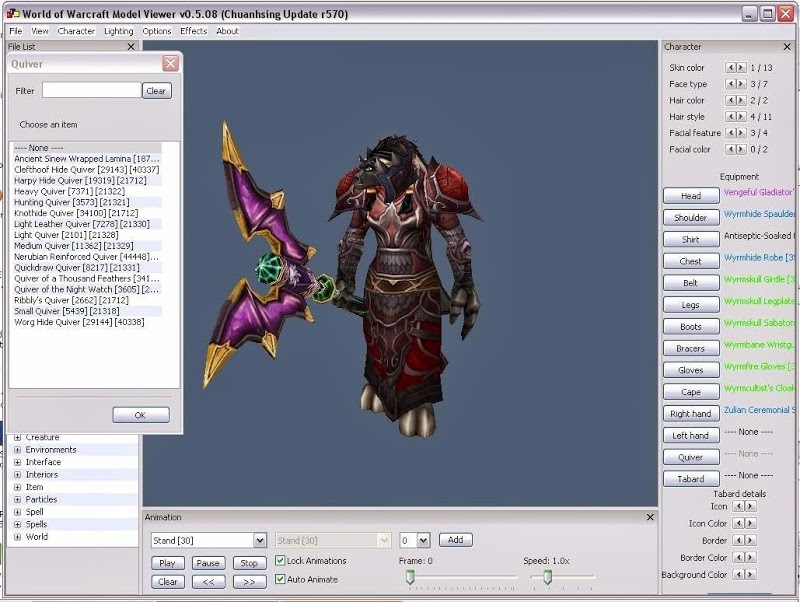Click next arrow for Skin color
The image size is (800, 602).
[741, 67]
